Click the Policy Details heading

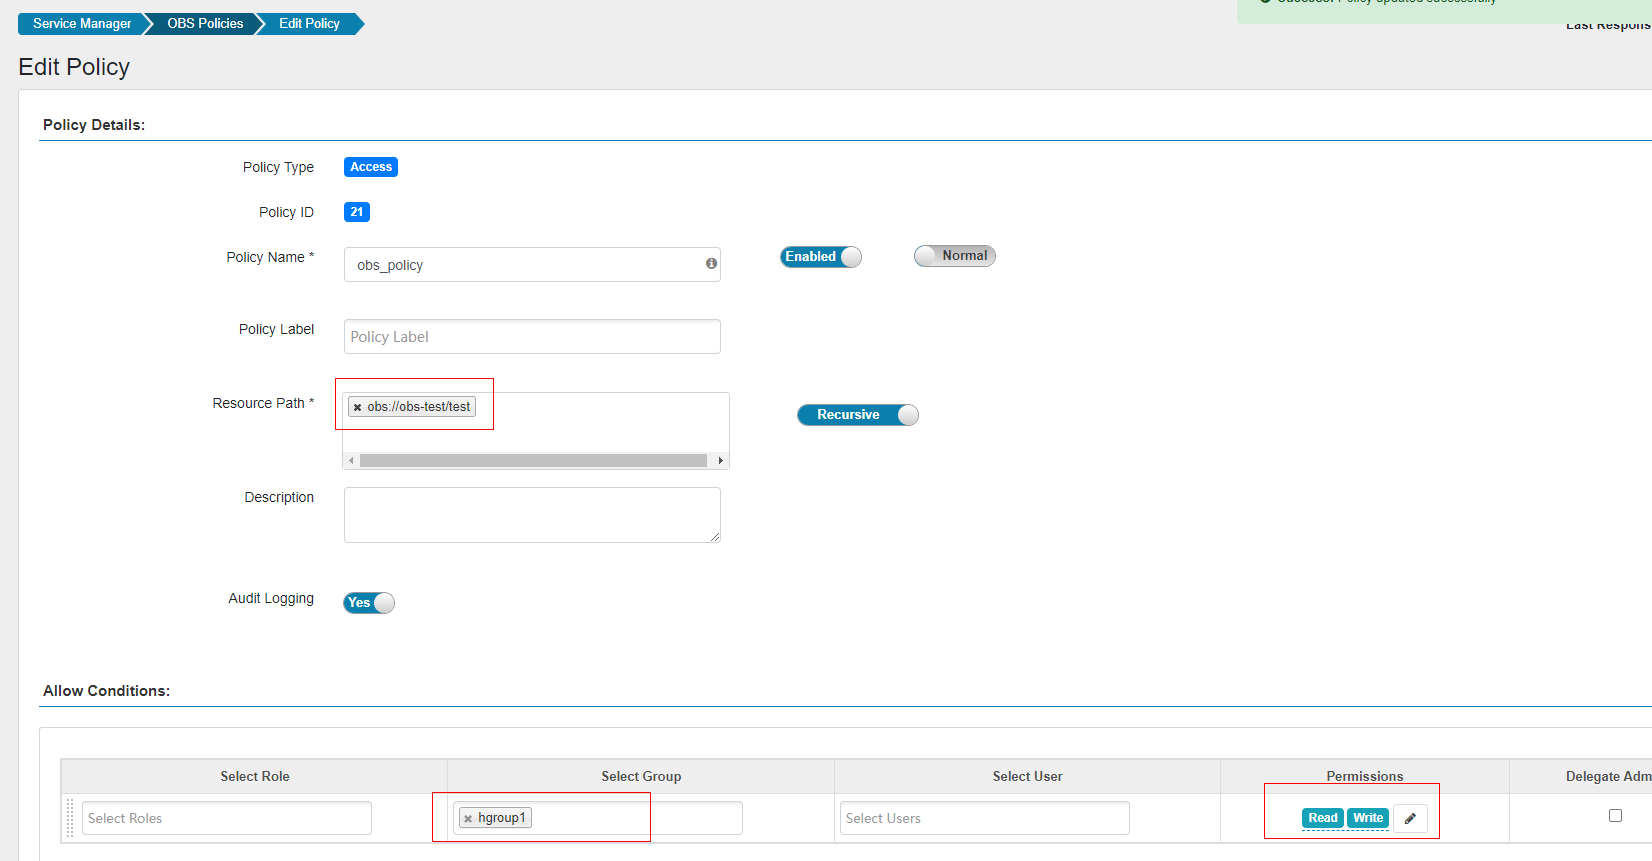94,125
